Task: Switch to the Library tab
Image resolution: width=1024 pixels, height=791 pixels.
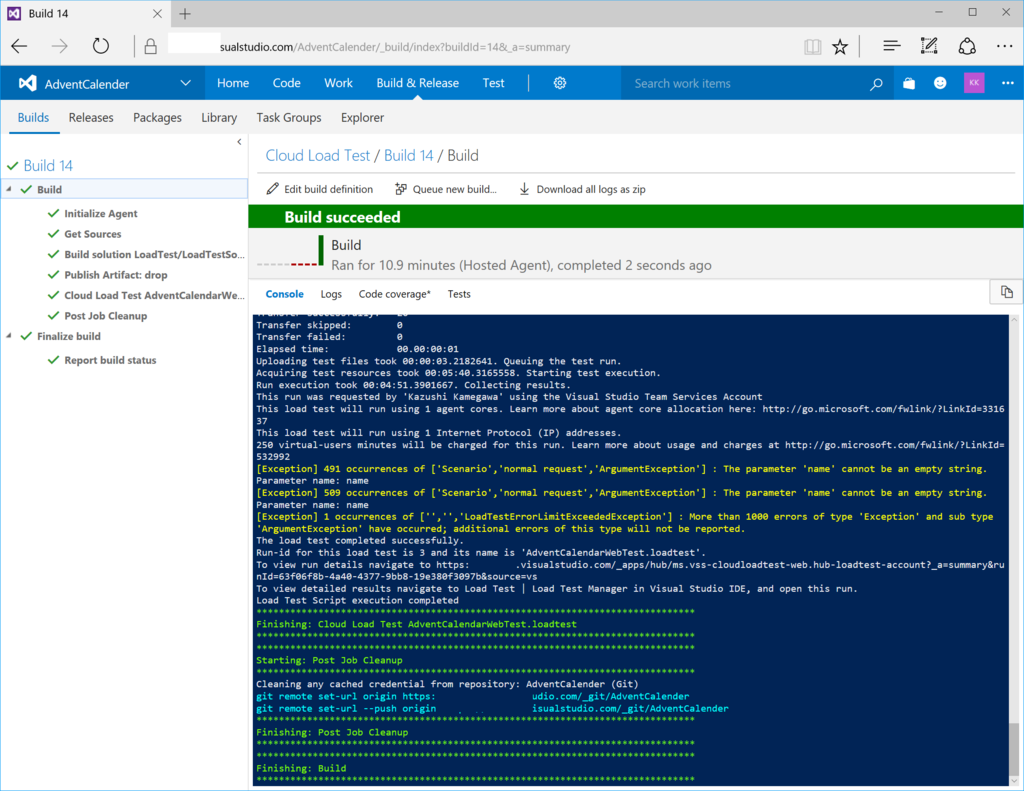Action: click(x=219, y=118)
